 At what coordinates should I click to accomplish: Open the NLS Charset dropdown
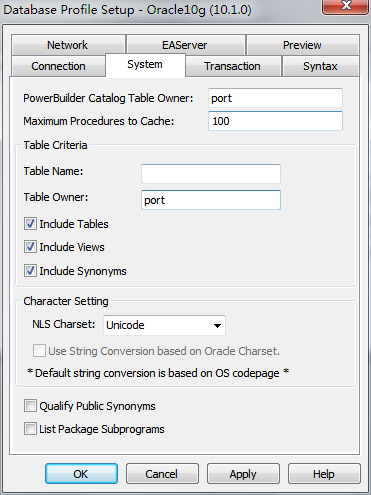[164, 325]
